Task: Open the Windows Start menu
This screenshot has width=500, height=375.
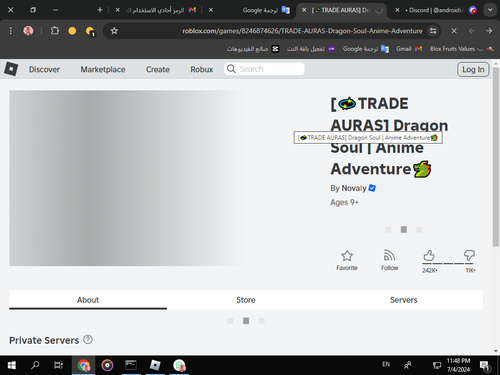Action: click(x=11, y=365)
